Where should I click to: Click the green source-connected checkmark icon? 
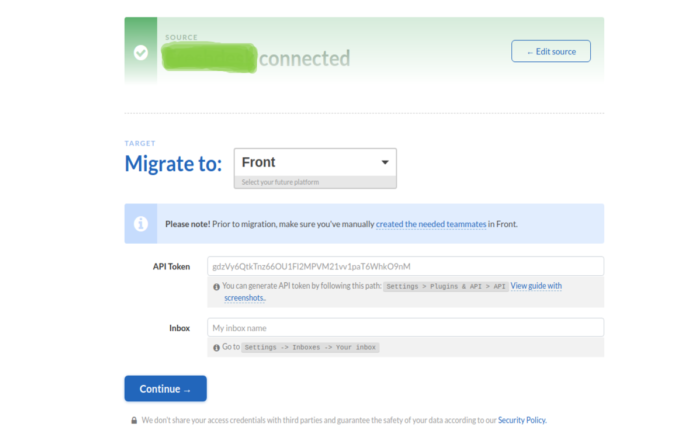[141, 53]
